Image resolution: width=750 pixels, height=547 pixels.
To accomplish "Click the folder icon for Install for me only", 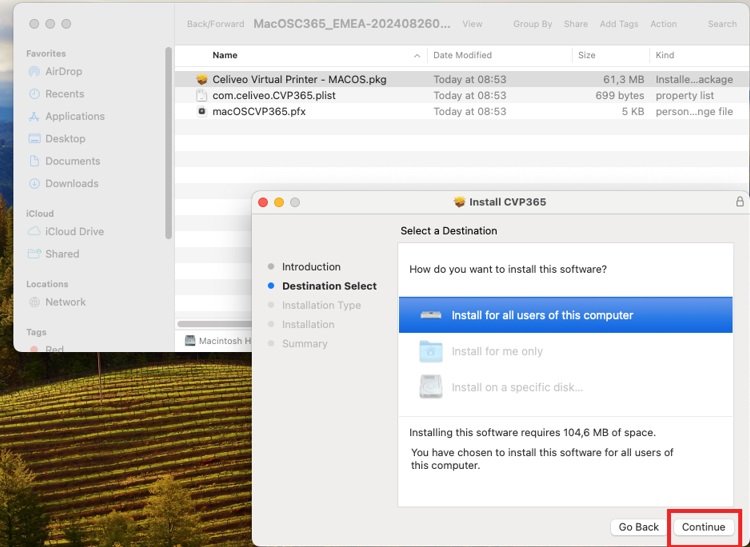I will [430, 351].
